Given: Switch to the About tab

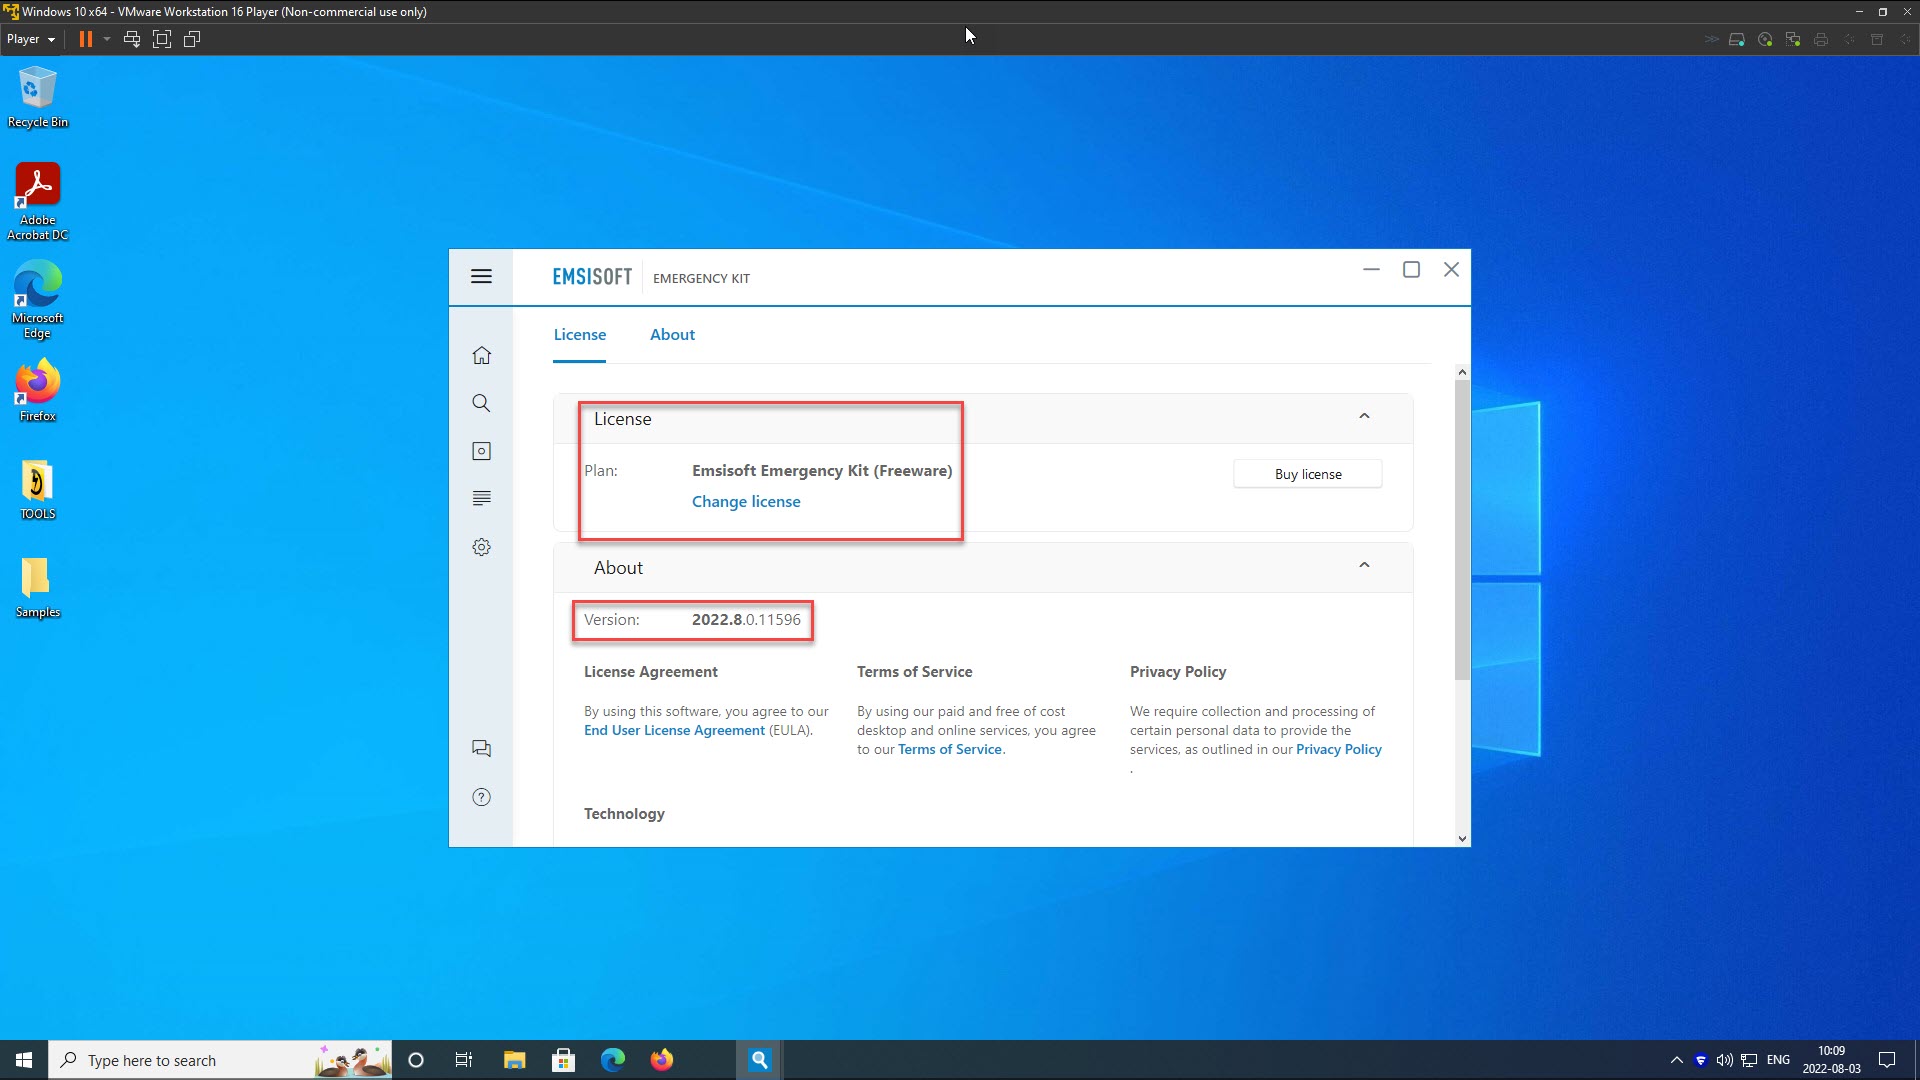Looking at the screenshot, I should pos(672,335).
